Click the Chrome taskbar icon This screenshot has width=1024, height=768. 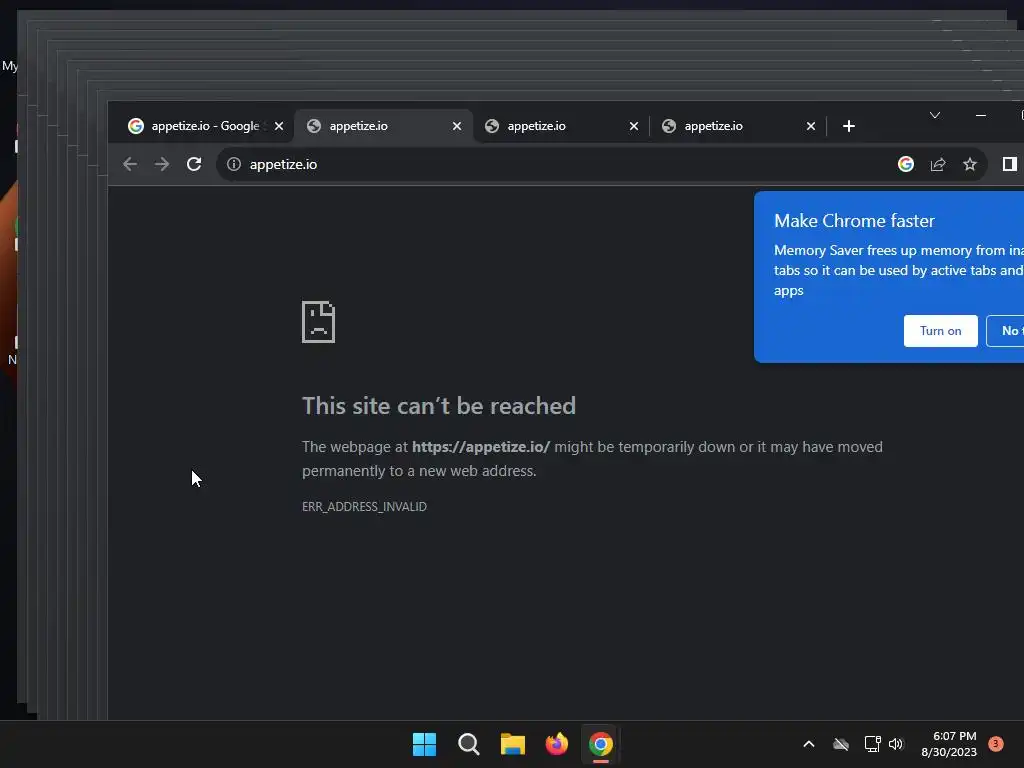pos(601,744)
